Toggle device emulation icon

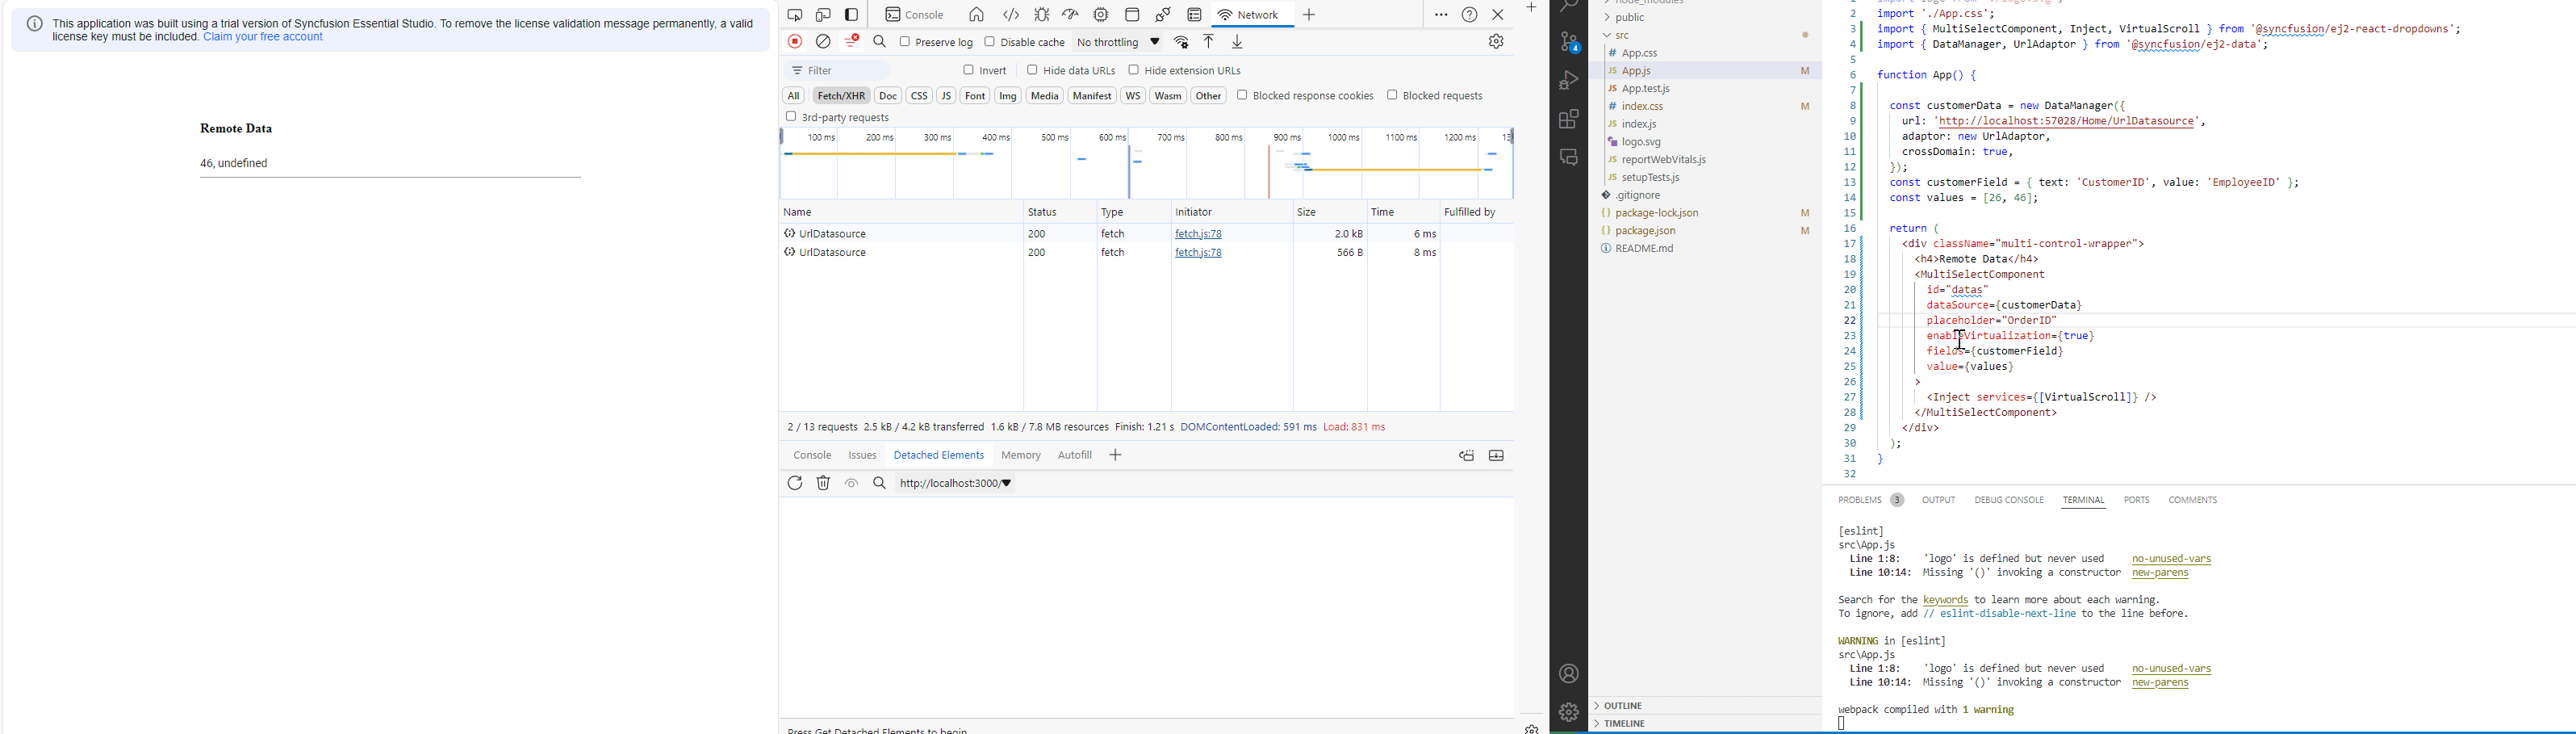(x=823, y=15)
